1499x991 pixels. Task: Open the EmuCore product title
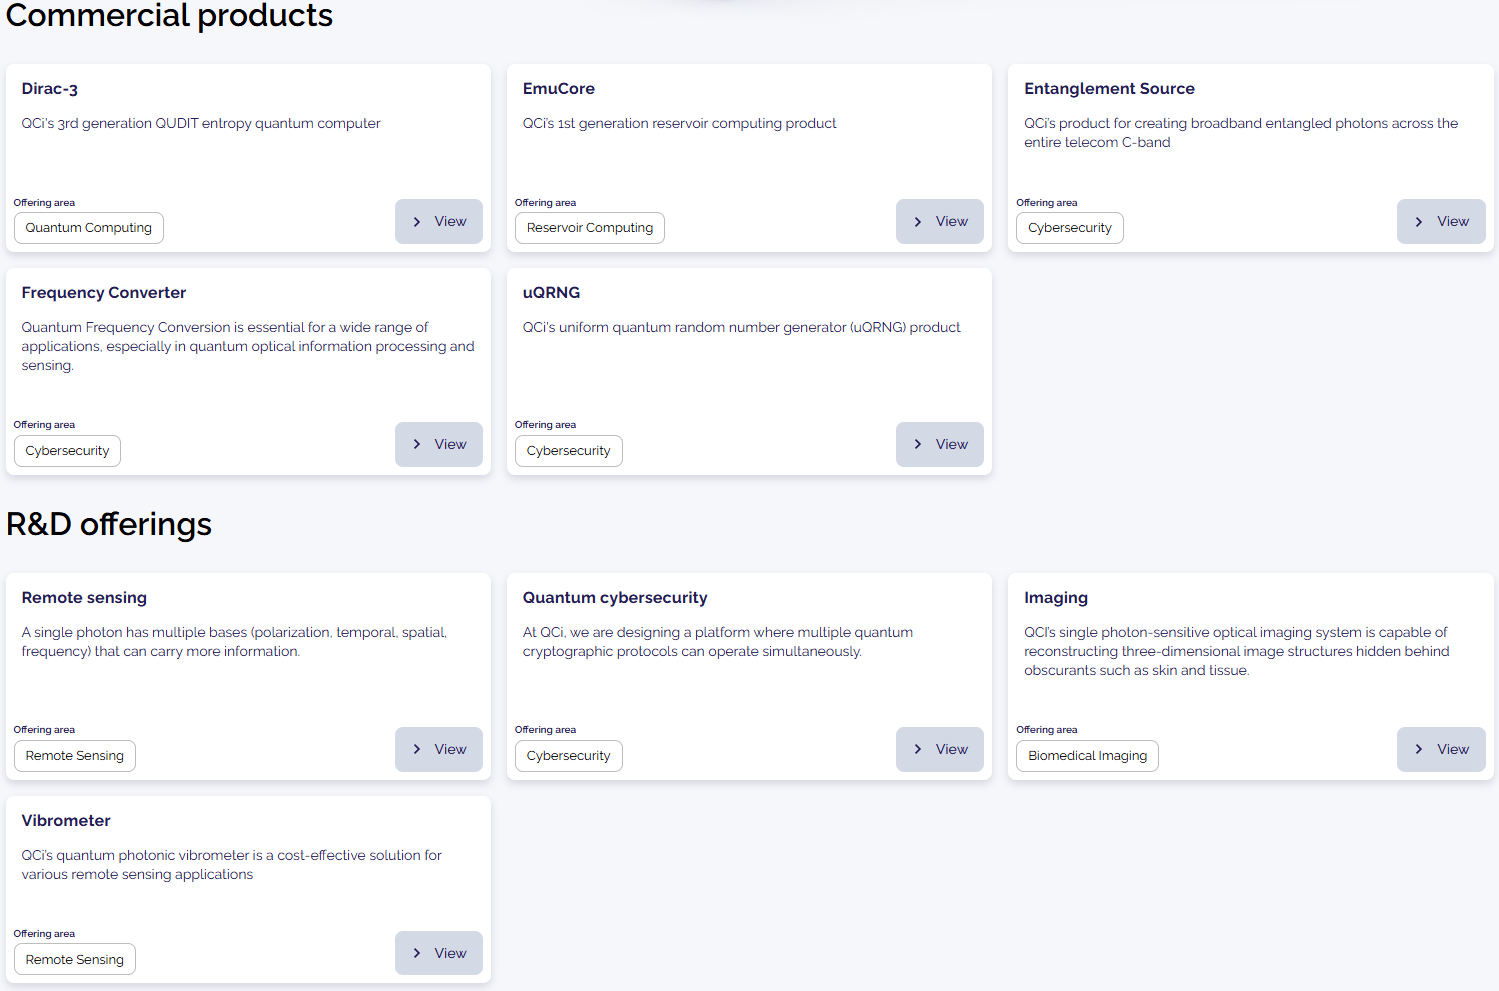[x=559, y=89]
